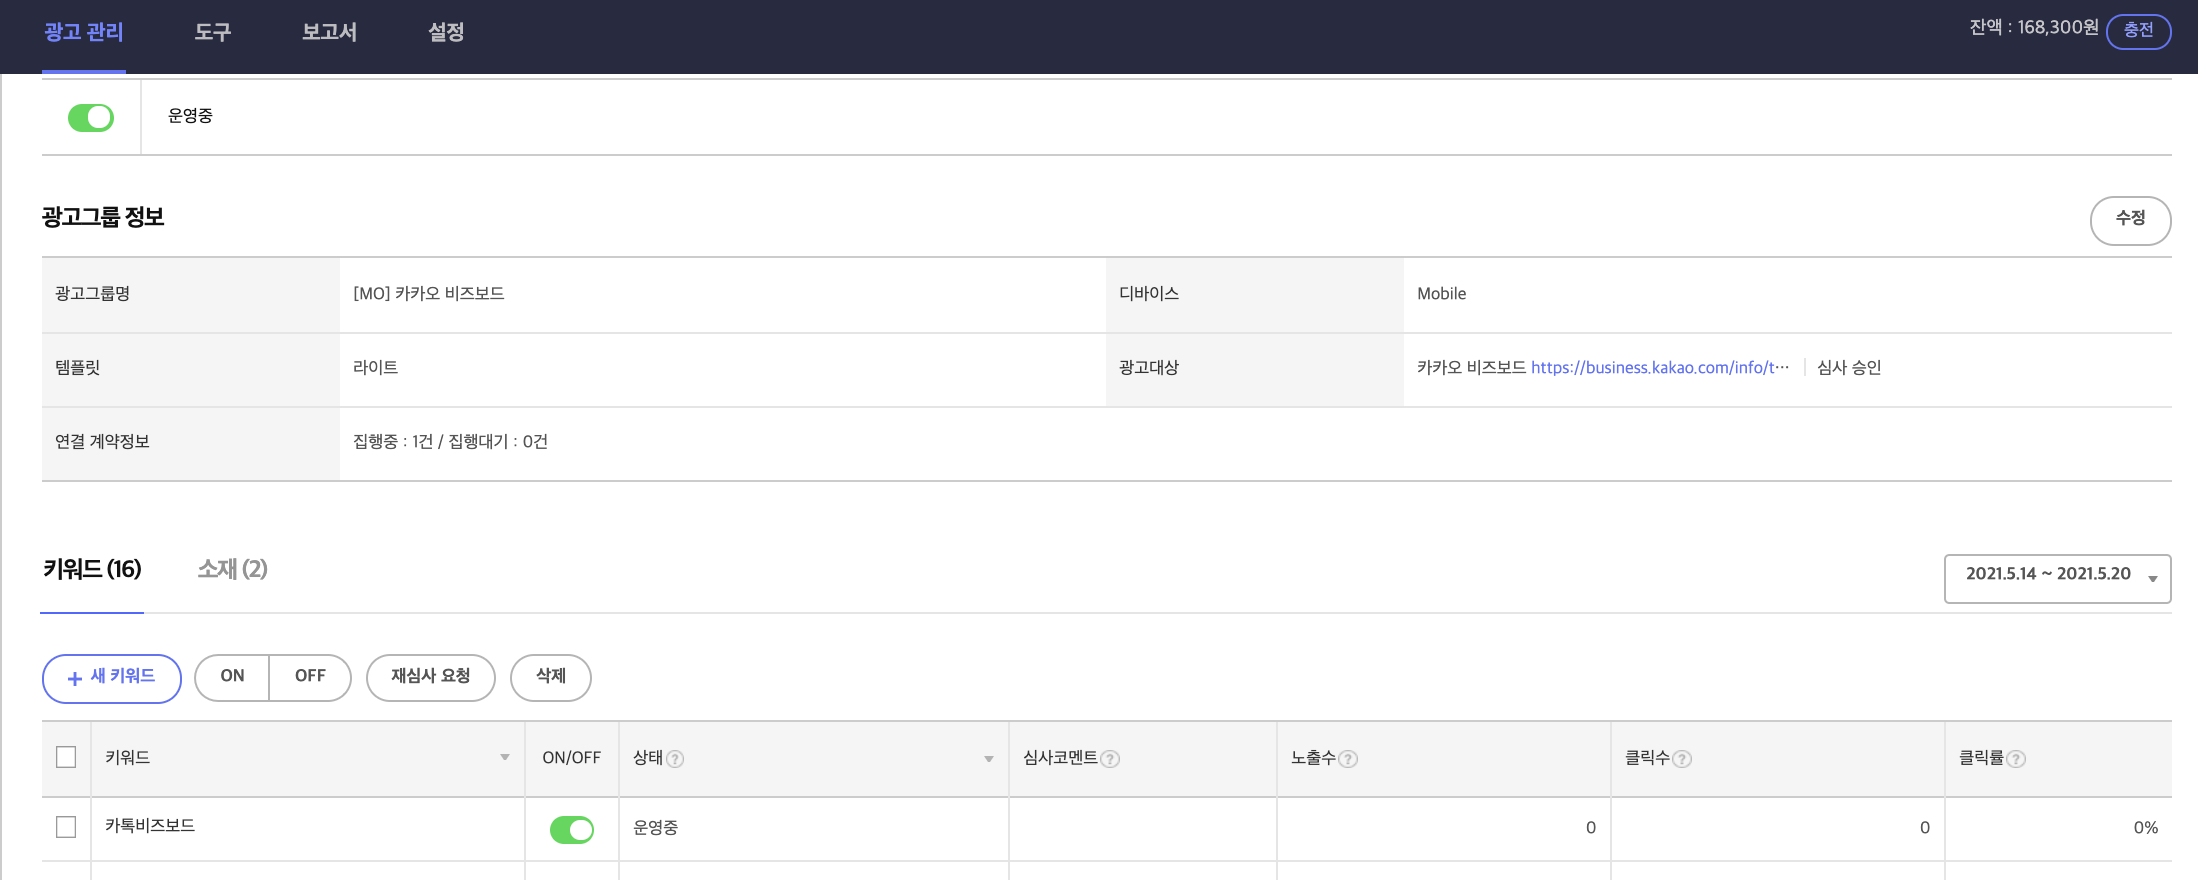Image resolution: width=2198 pixels, height=880 pixels.
Task: Expand the 상태 column filter arrow
Action: click(x=989, y=759)
